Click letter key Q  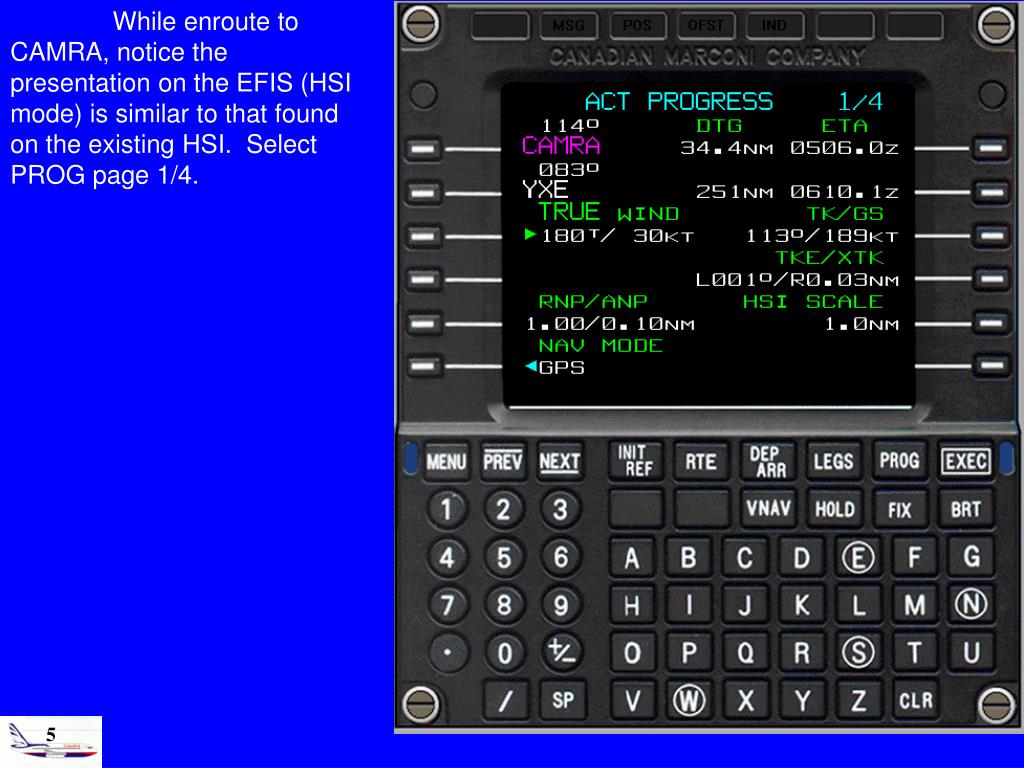(744, 653)
